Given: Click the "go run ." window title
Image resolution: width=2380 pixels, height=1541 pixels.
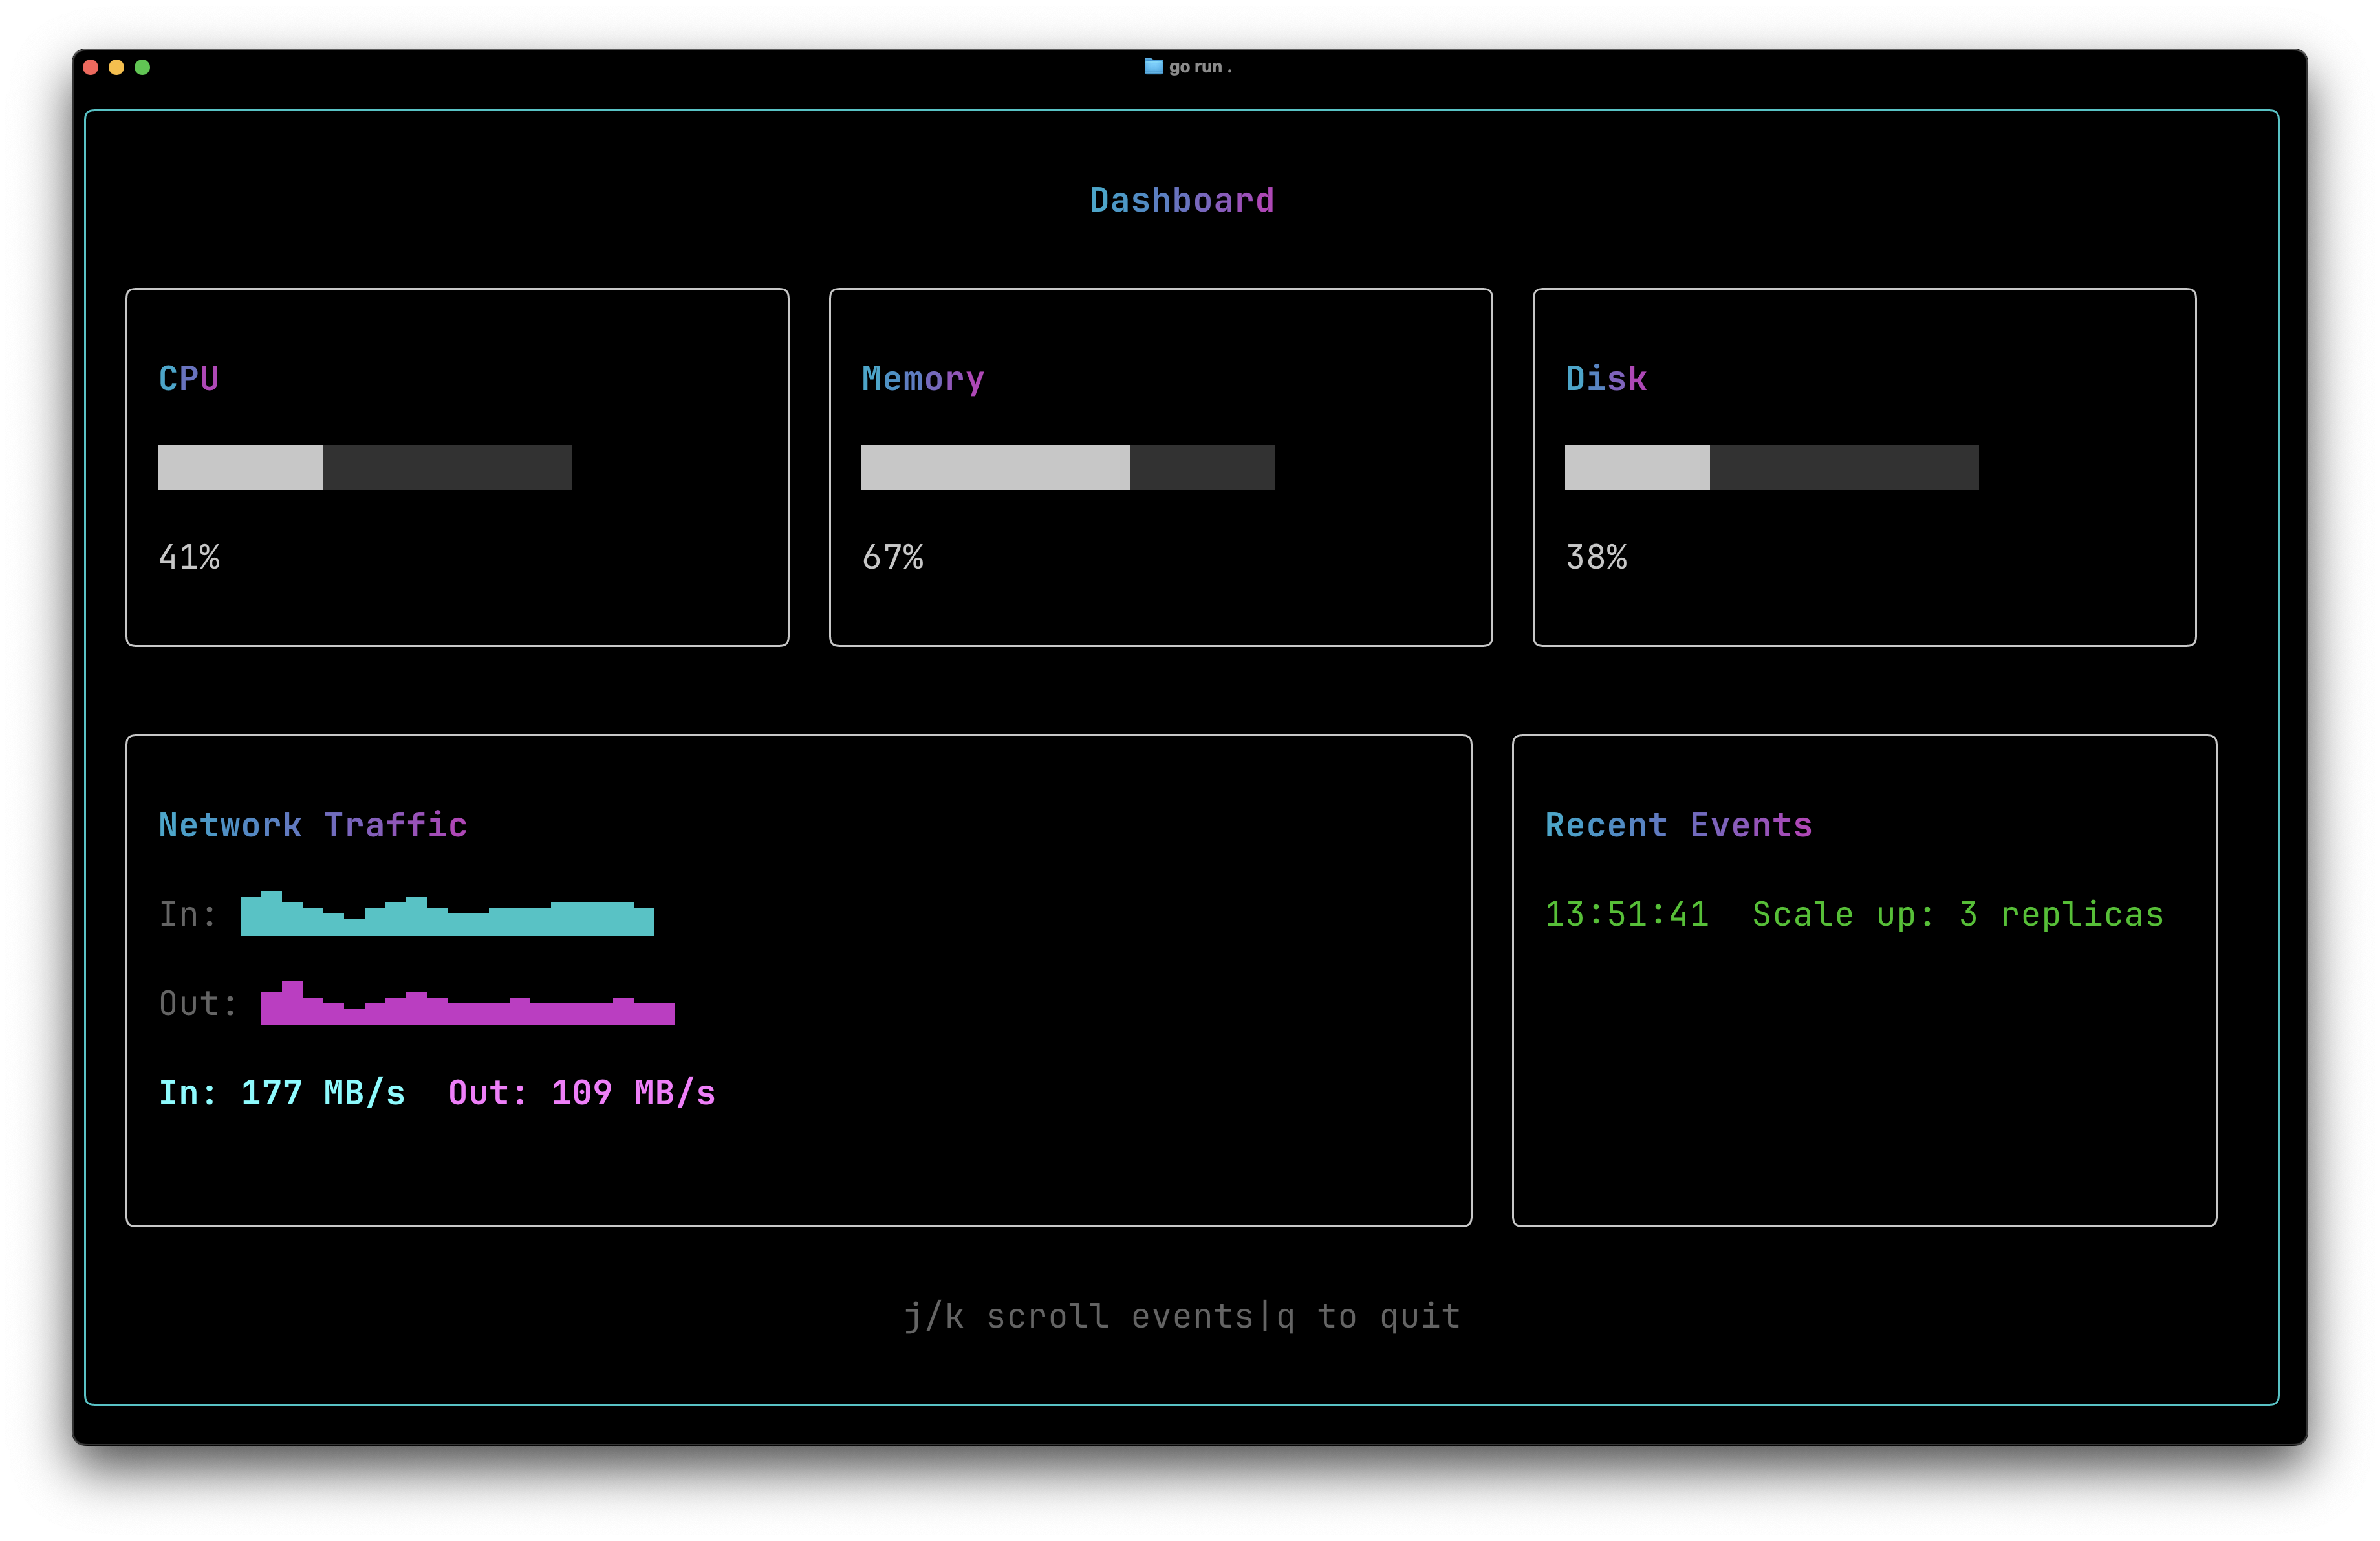Looking at the screenshot, I should pyautogui.click(x=1200, y=67).
